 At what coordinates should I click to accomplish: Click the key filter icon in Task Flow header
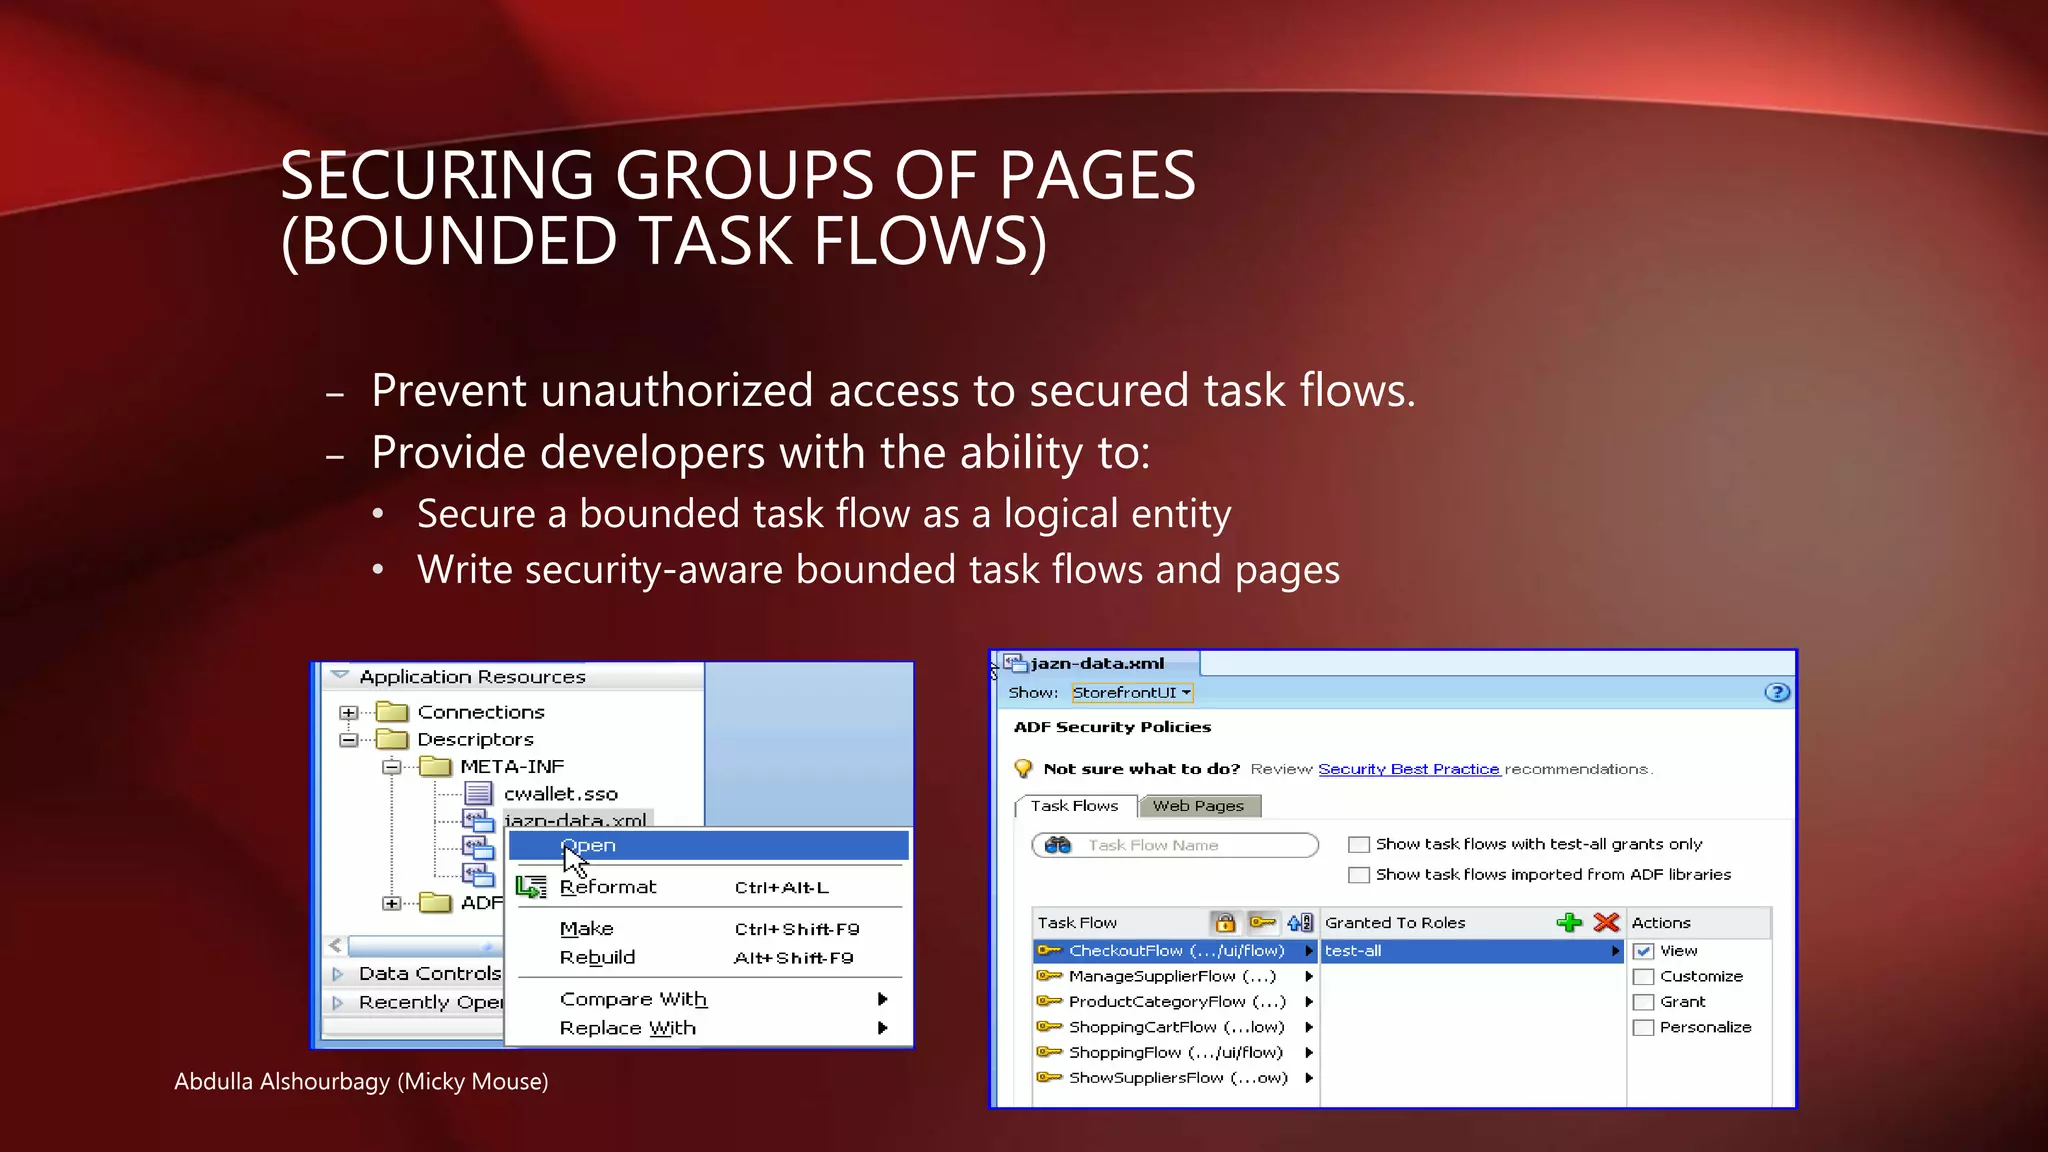(1263, 923)
